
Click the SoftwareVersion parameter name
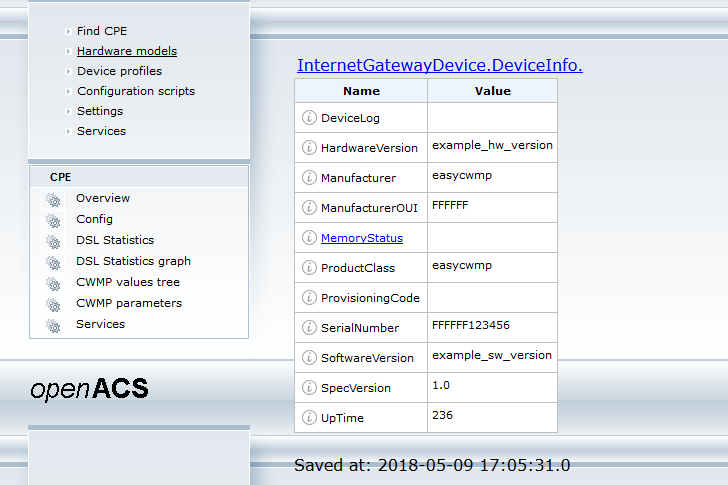[367, 358]
